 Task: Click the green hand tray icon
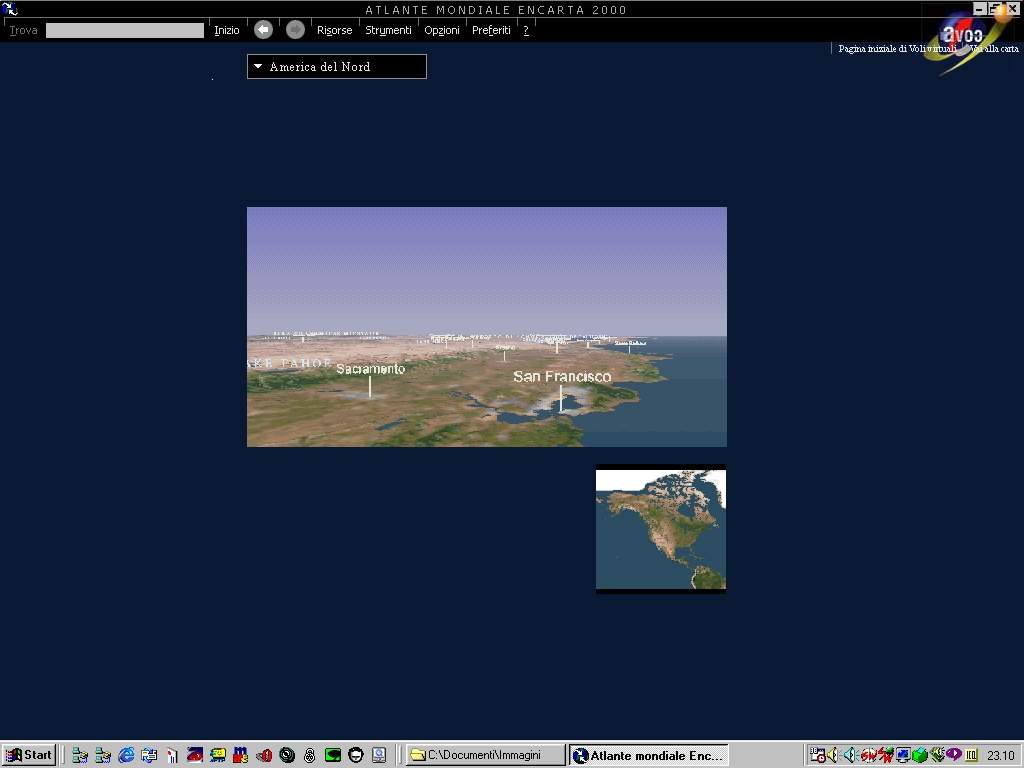coord(938,756)
